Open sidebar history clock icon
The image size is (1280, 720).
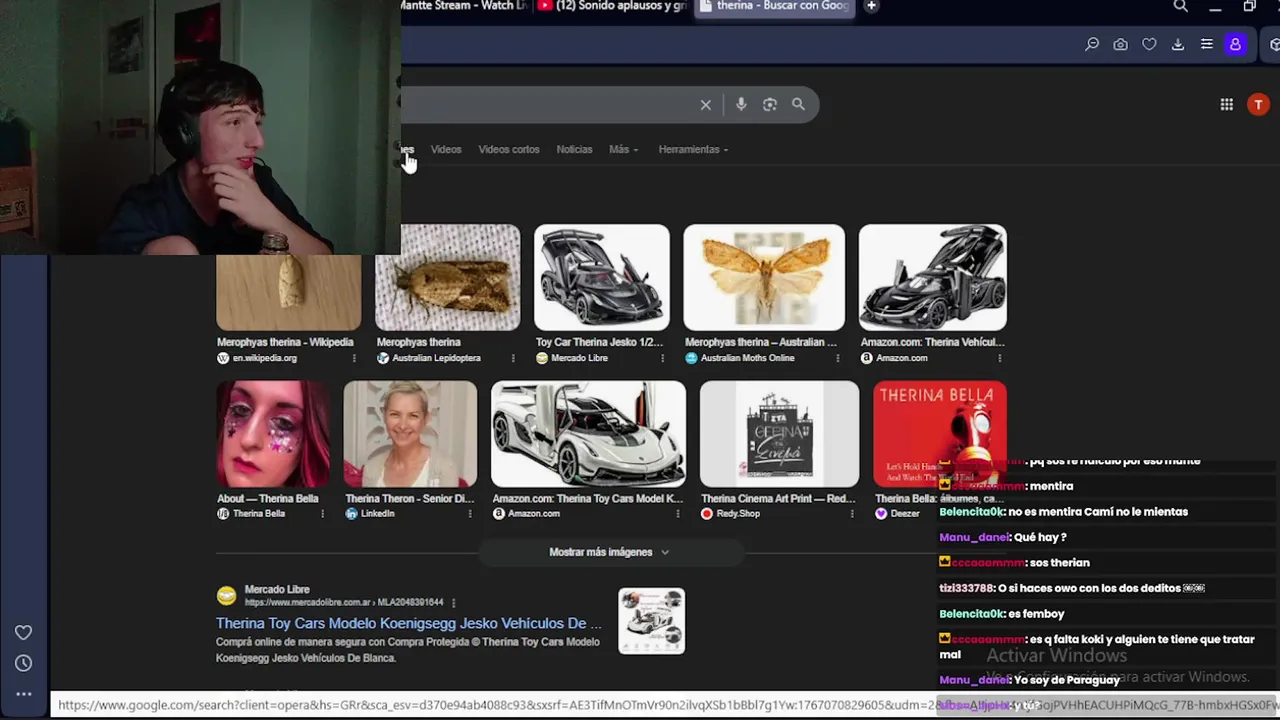pyautogui.click(x=23, y=663)
